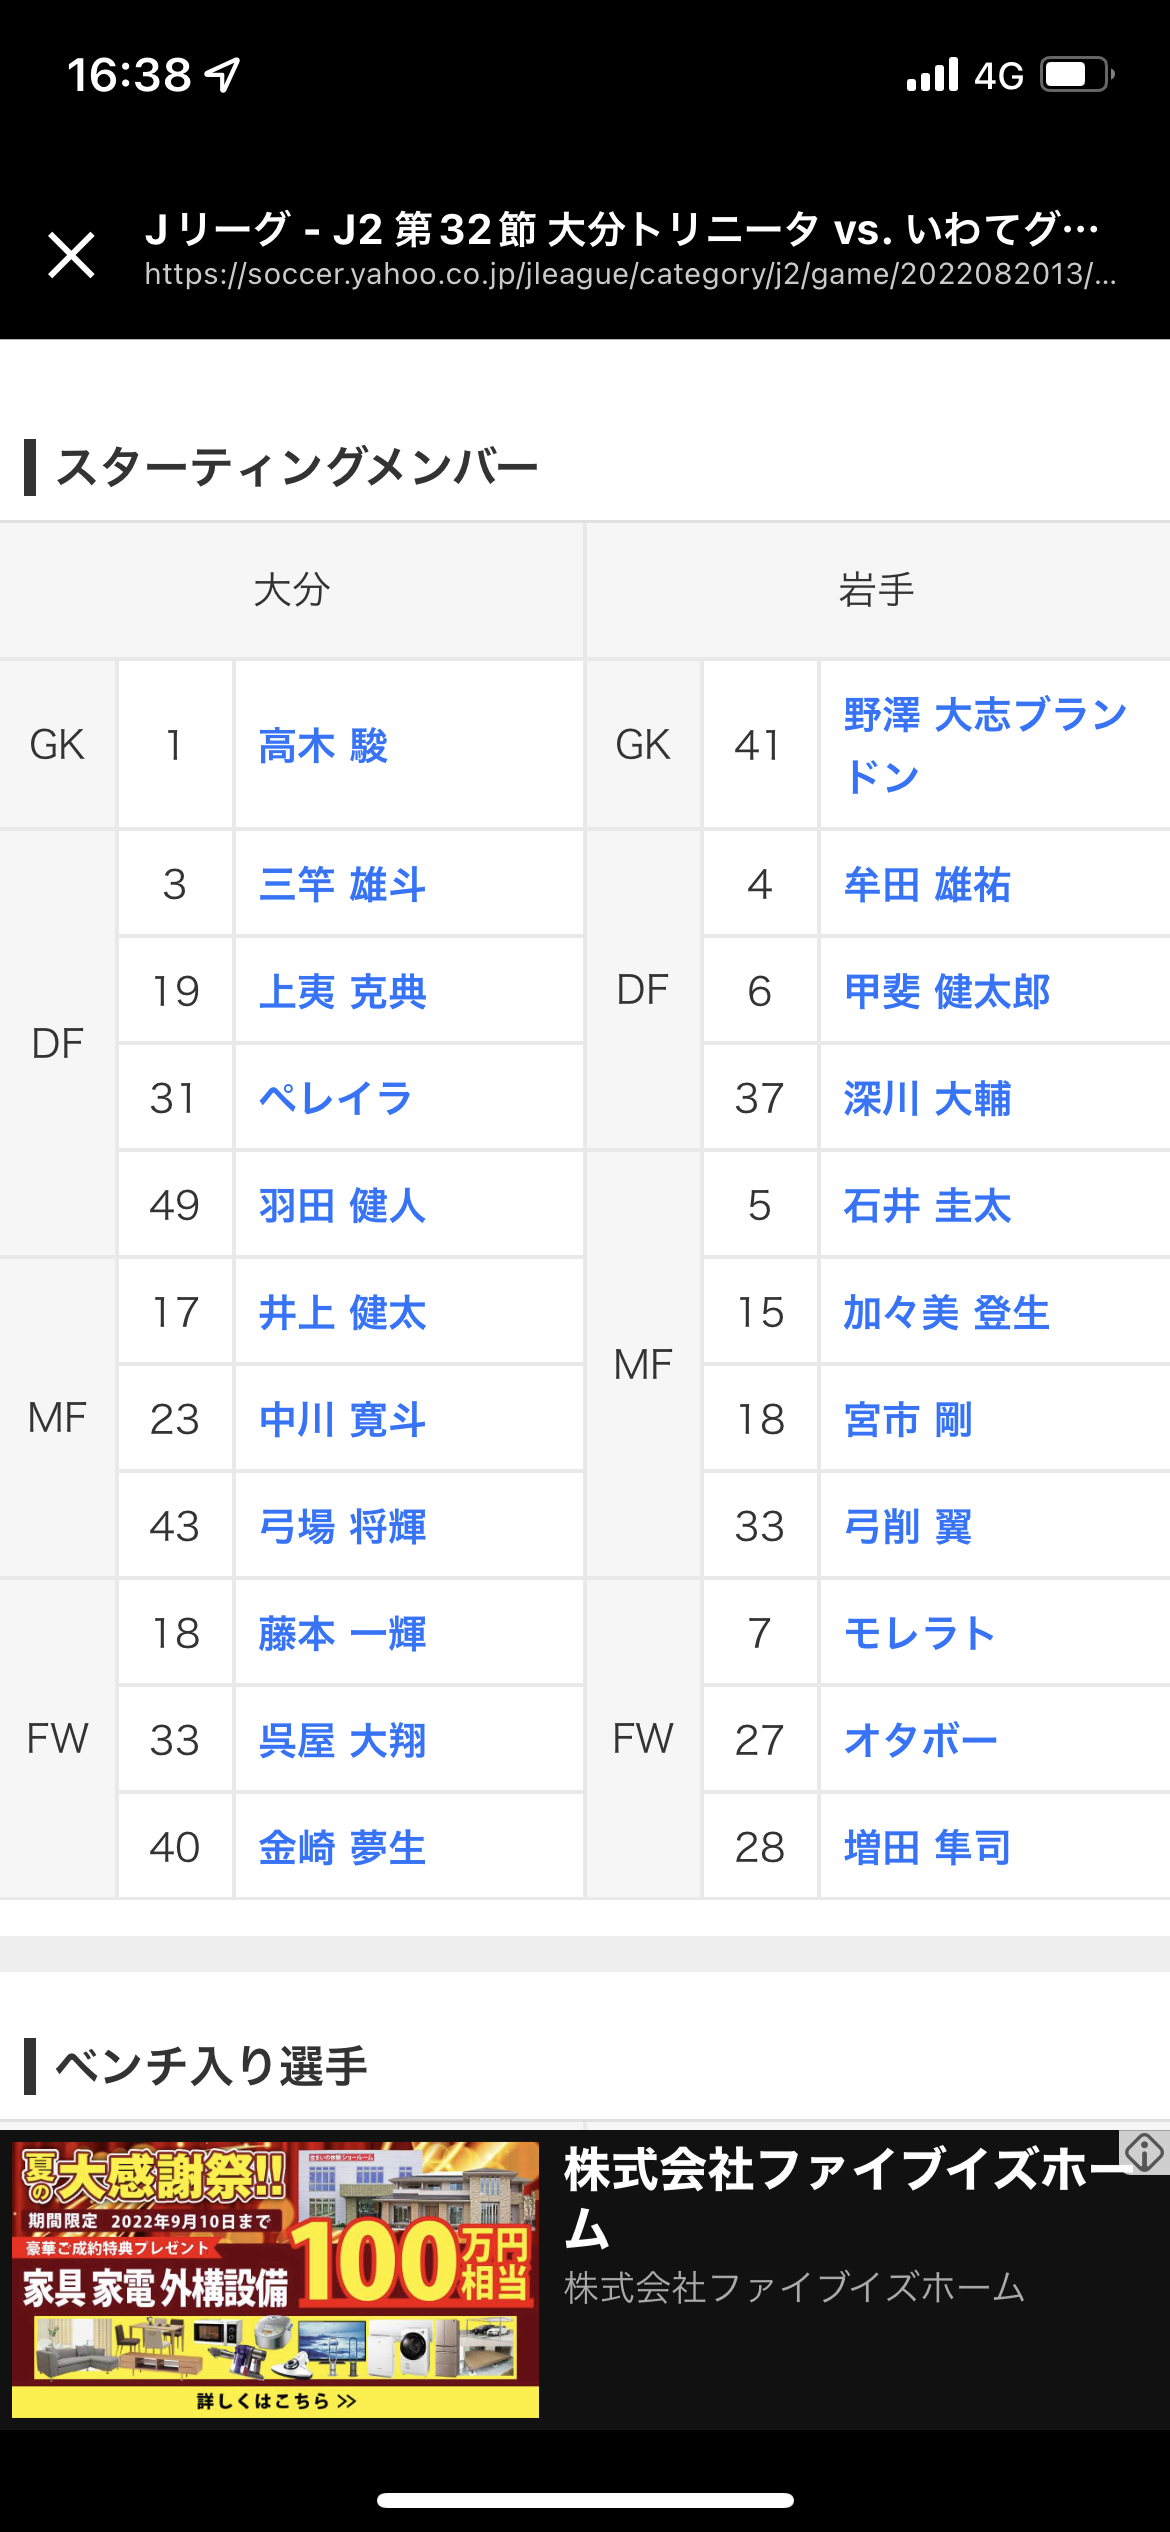Open Iwate forward モレラト profile

(x=919, y=1634)
